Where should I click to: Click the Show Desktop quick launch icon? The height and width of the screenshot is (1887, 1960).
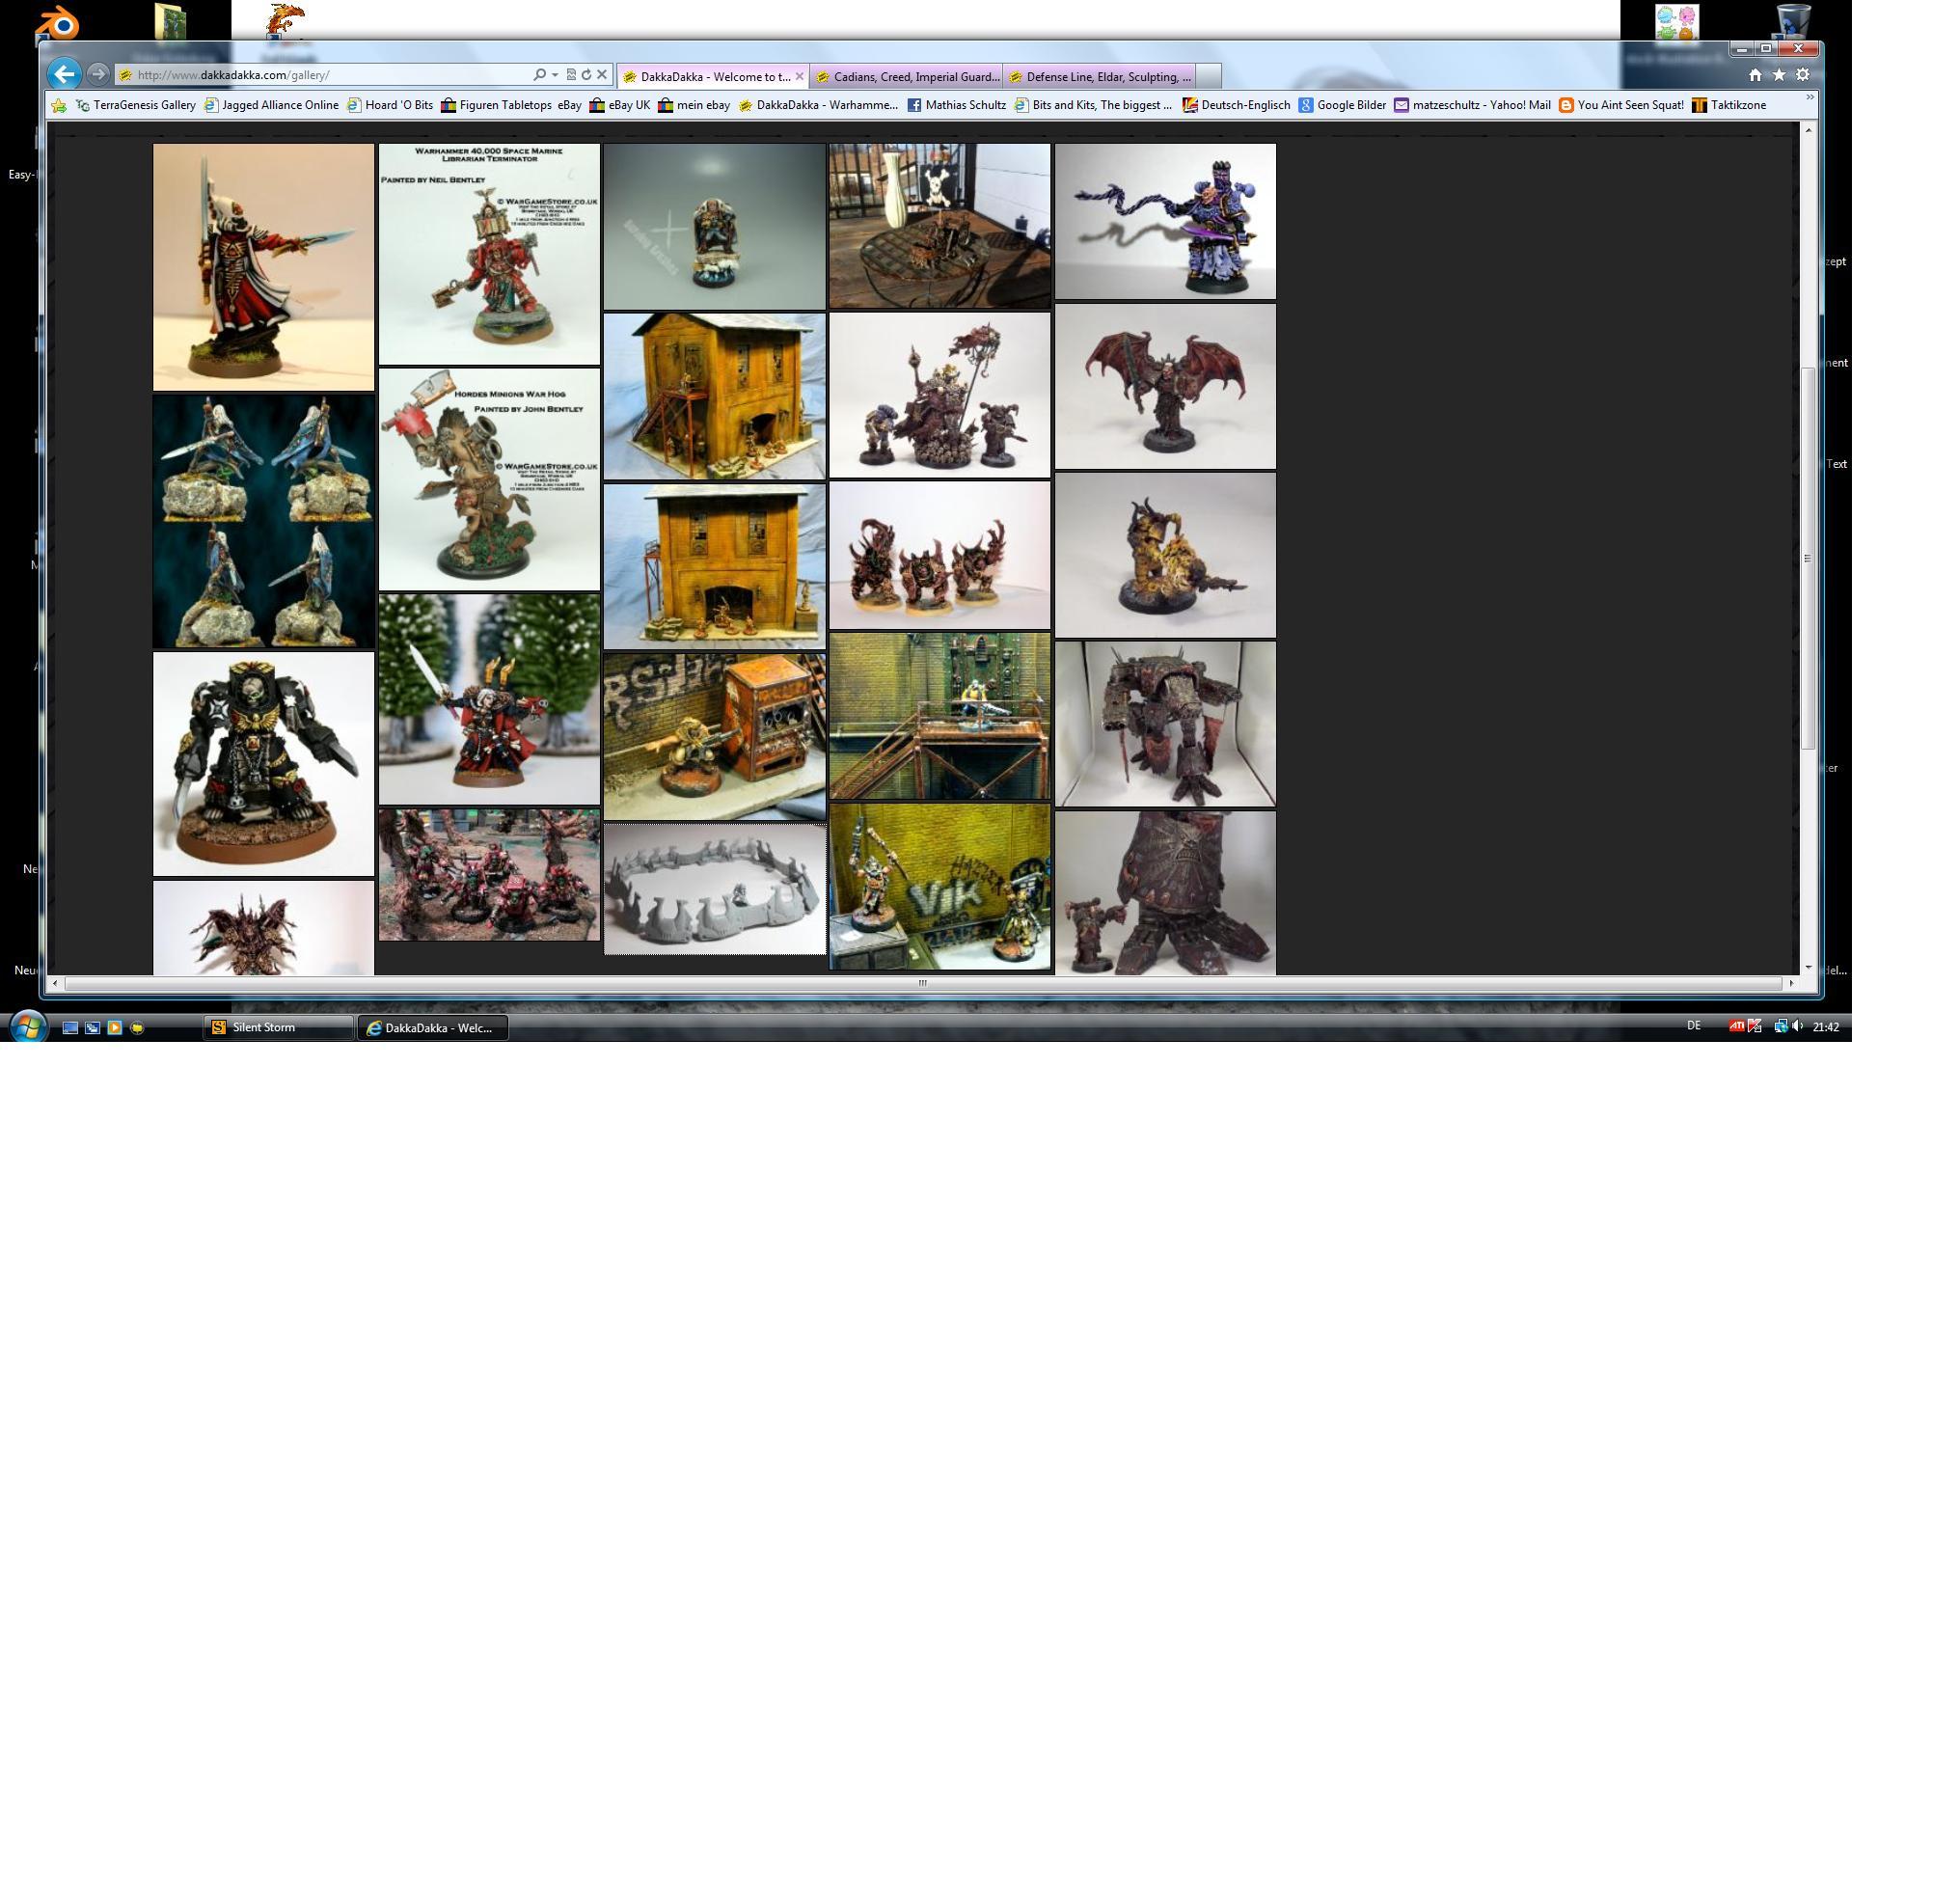(x=70, y=1027)
